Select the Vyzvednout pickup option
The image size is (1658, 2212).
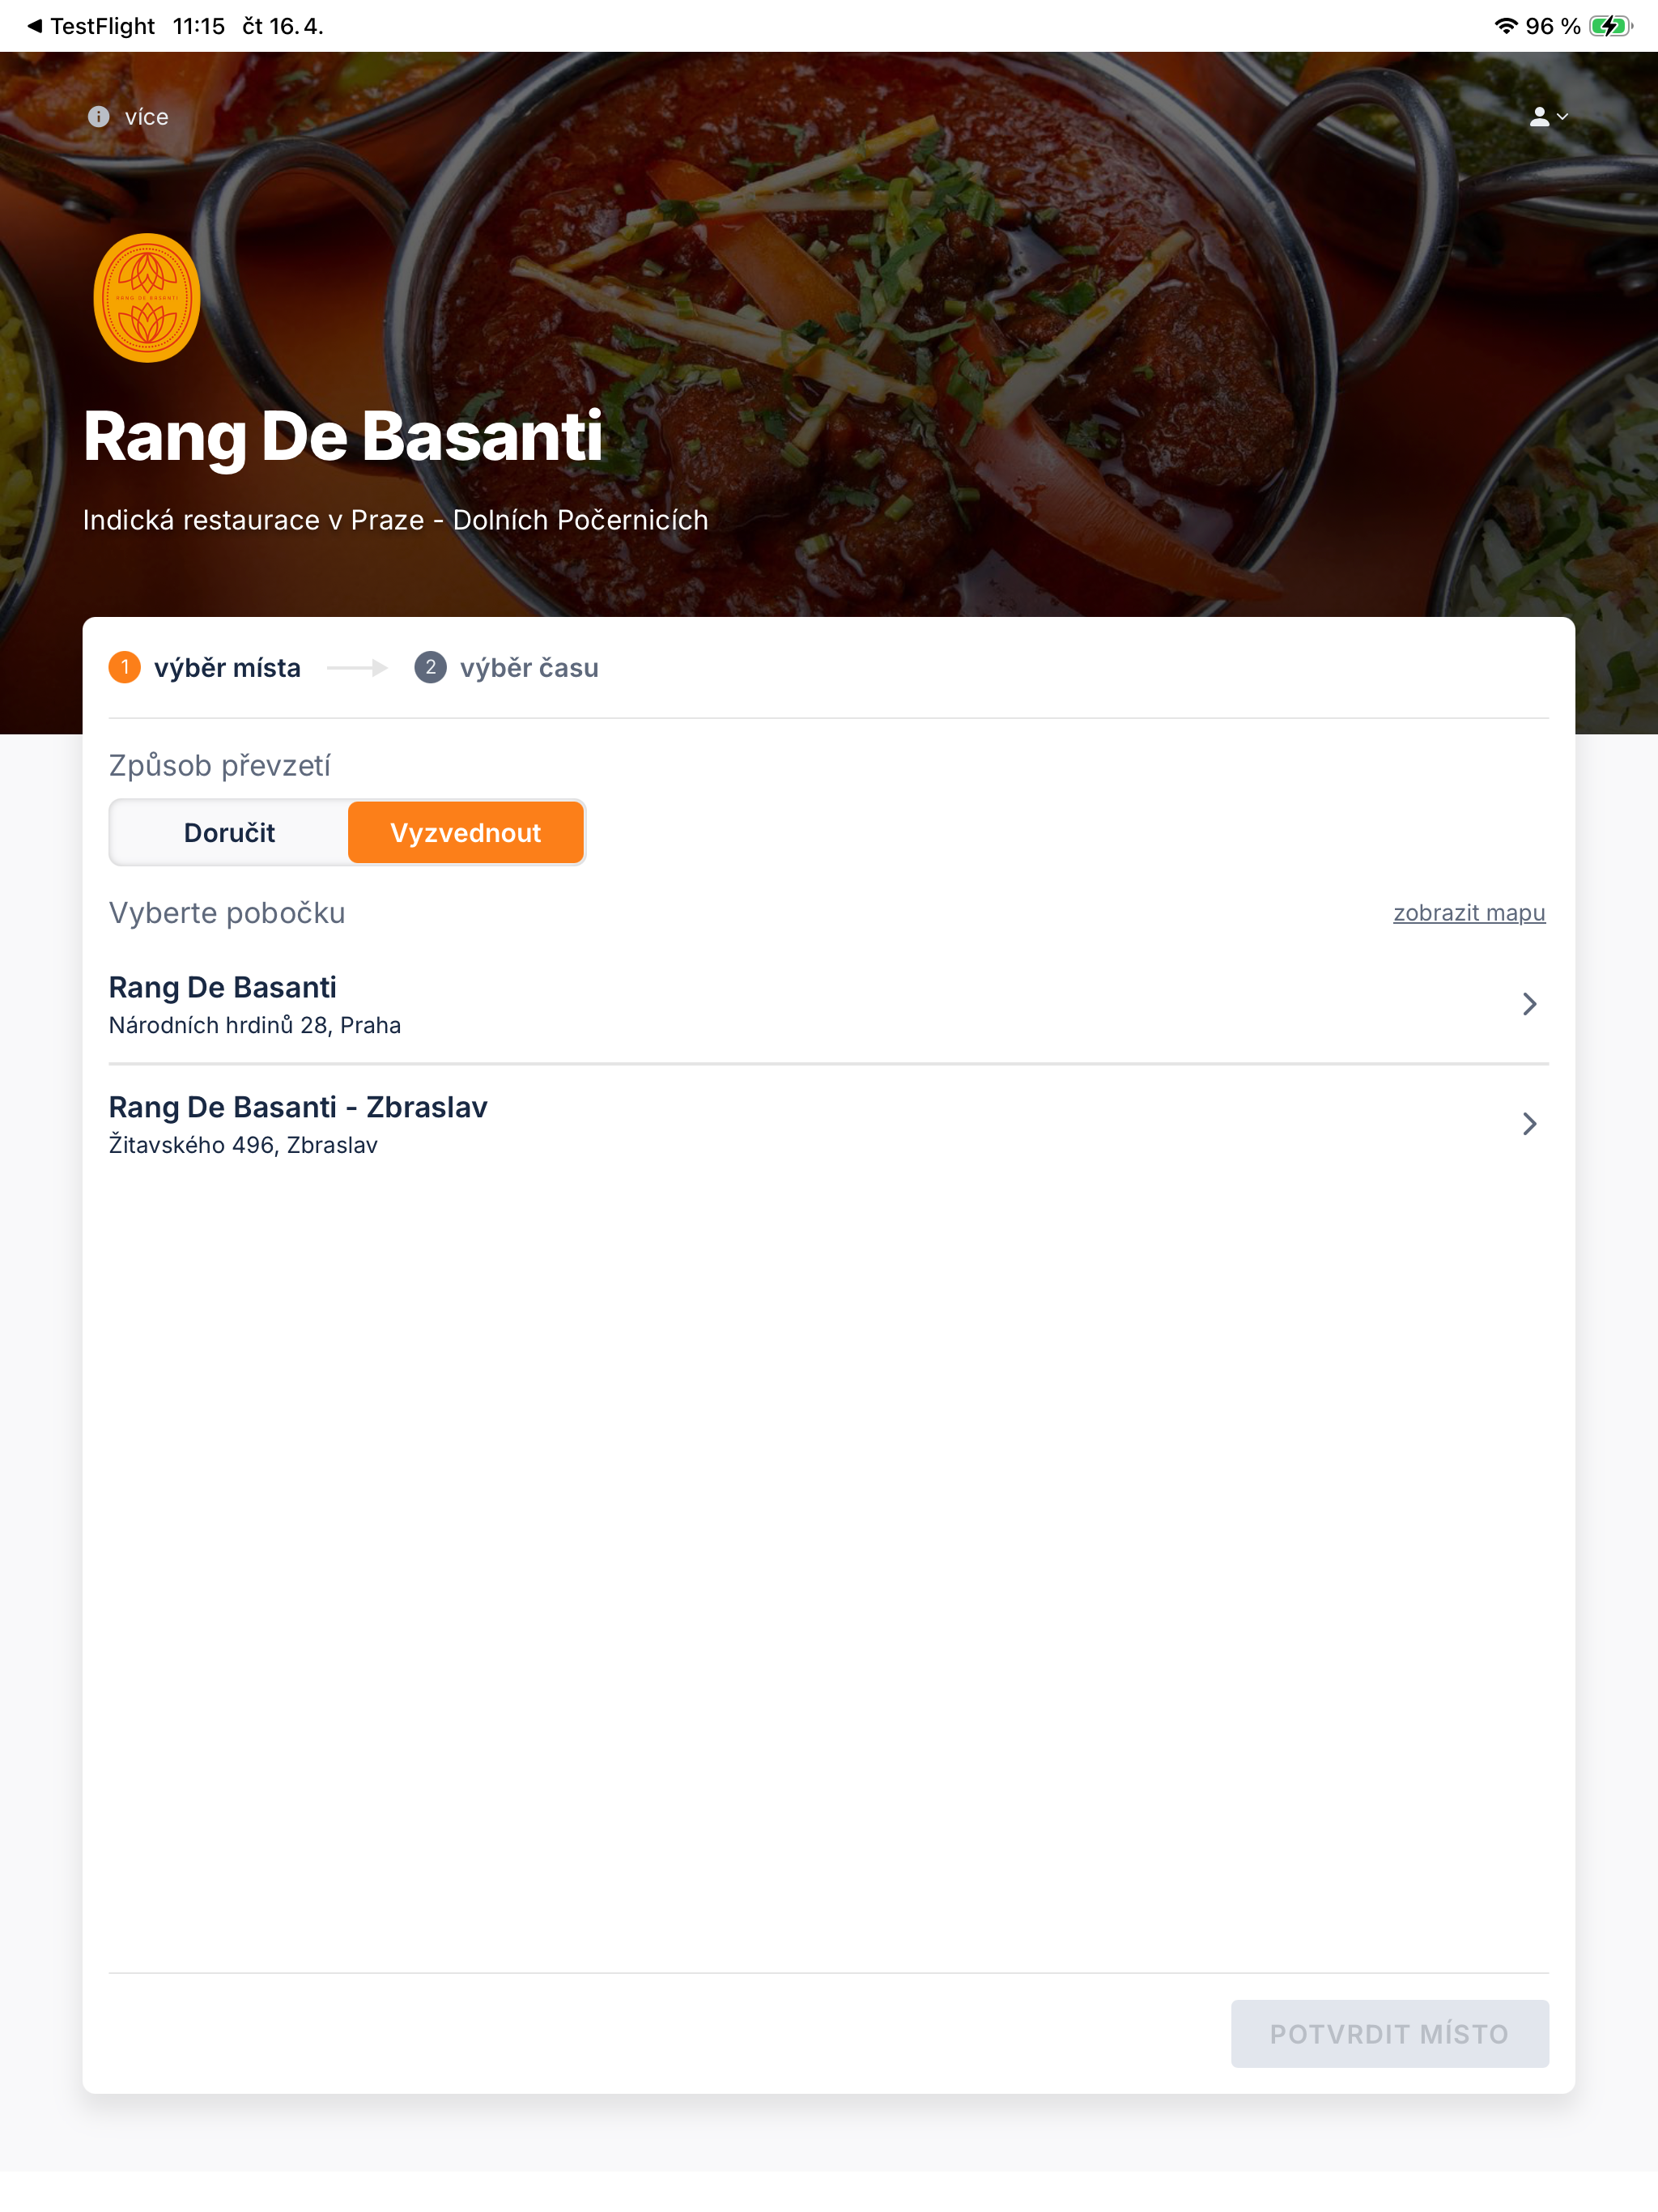[465, 832]
